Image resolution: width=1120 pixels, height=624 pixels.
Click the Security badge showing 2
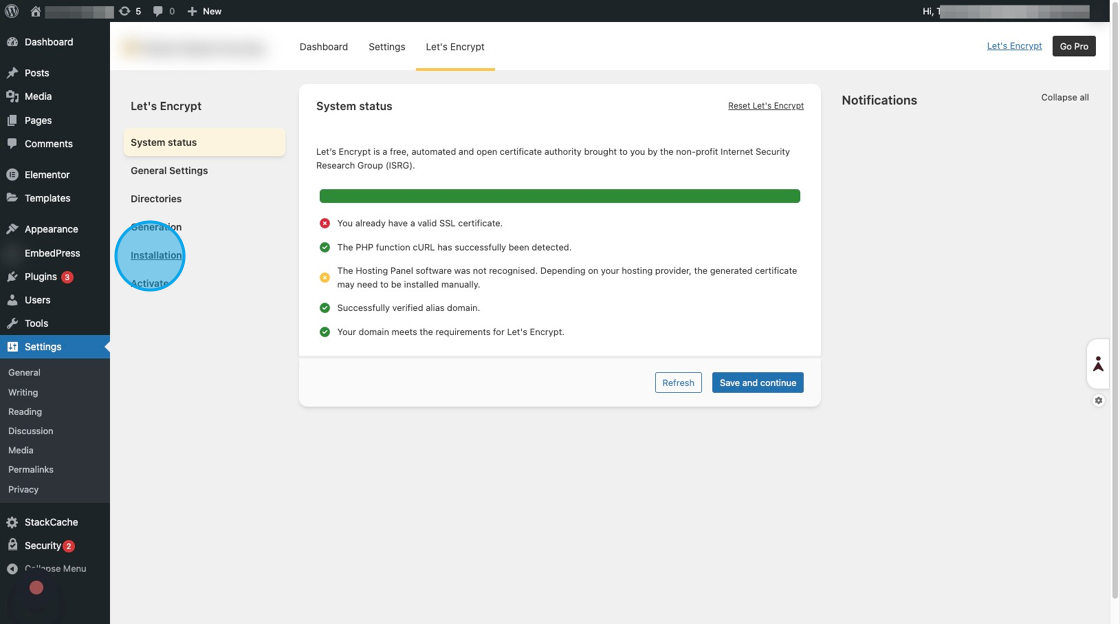pos(69,546)
